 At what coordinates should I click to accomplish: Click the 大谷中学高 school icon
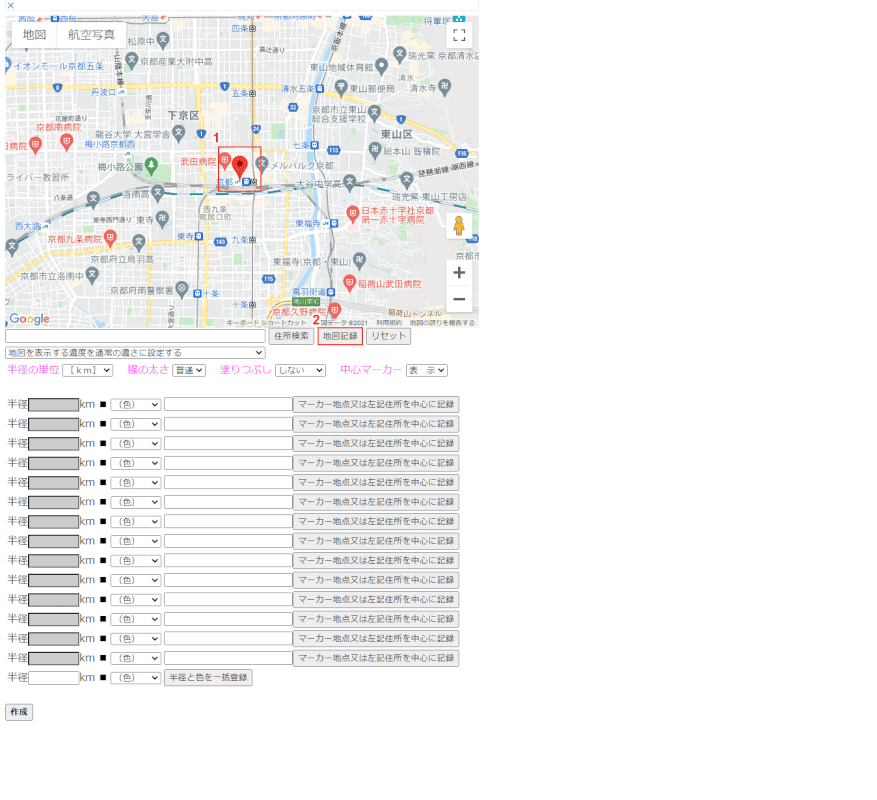click(350, 181)
